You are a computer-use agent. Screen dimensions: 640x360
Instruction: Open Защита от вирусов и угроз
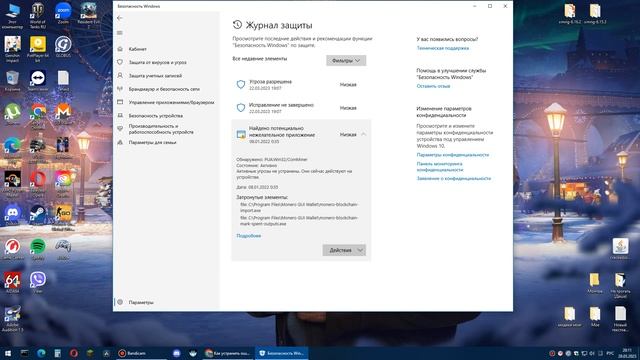coord(158,62)
